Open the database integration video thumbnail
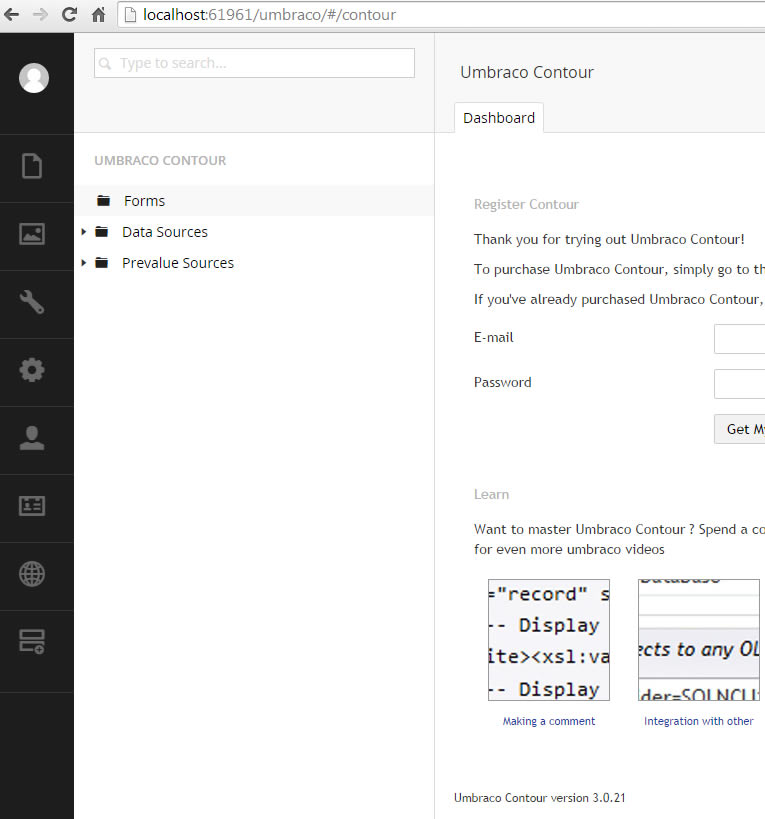The height and width of the screenshot is (819, 765). pyautogui.click(x=699, y=640)
